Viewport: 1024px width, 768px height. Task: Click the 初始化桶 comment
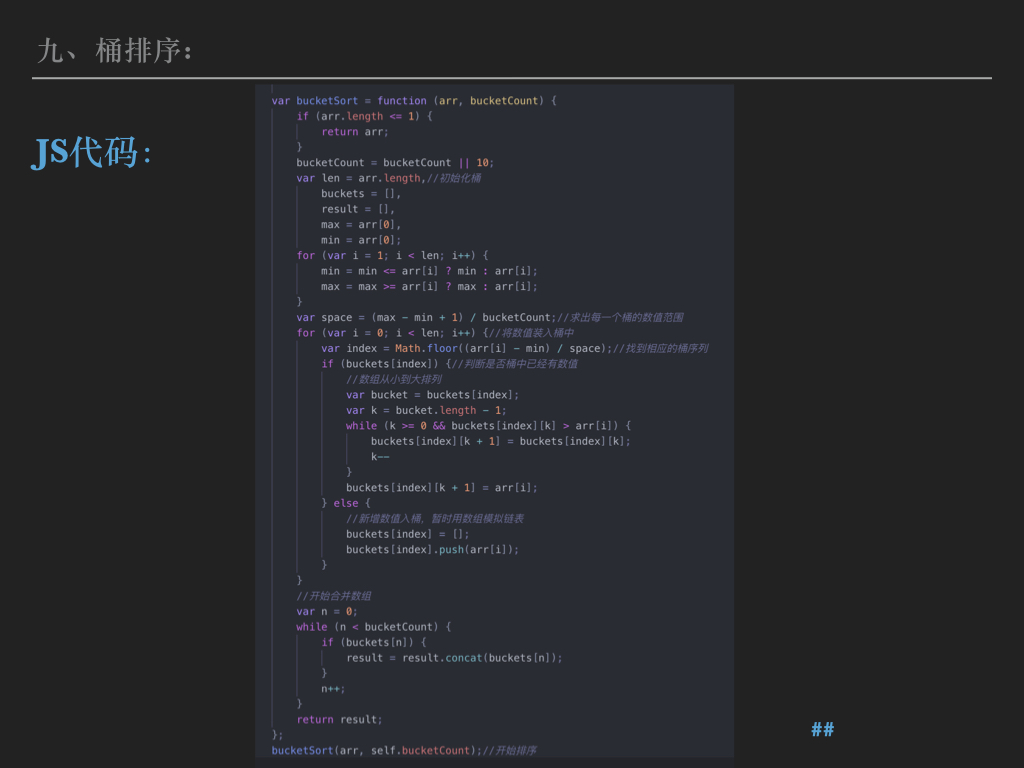(x=454, y=178)
